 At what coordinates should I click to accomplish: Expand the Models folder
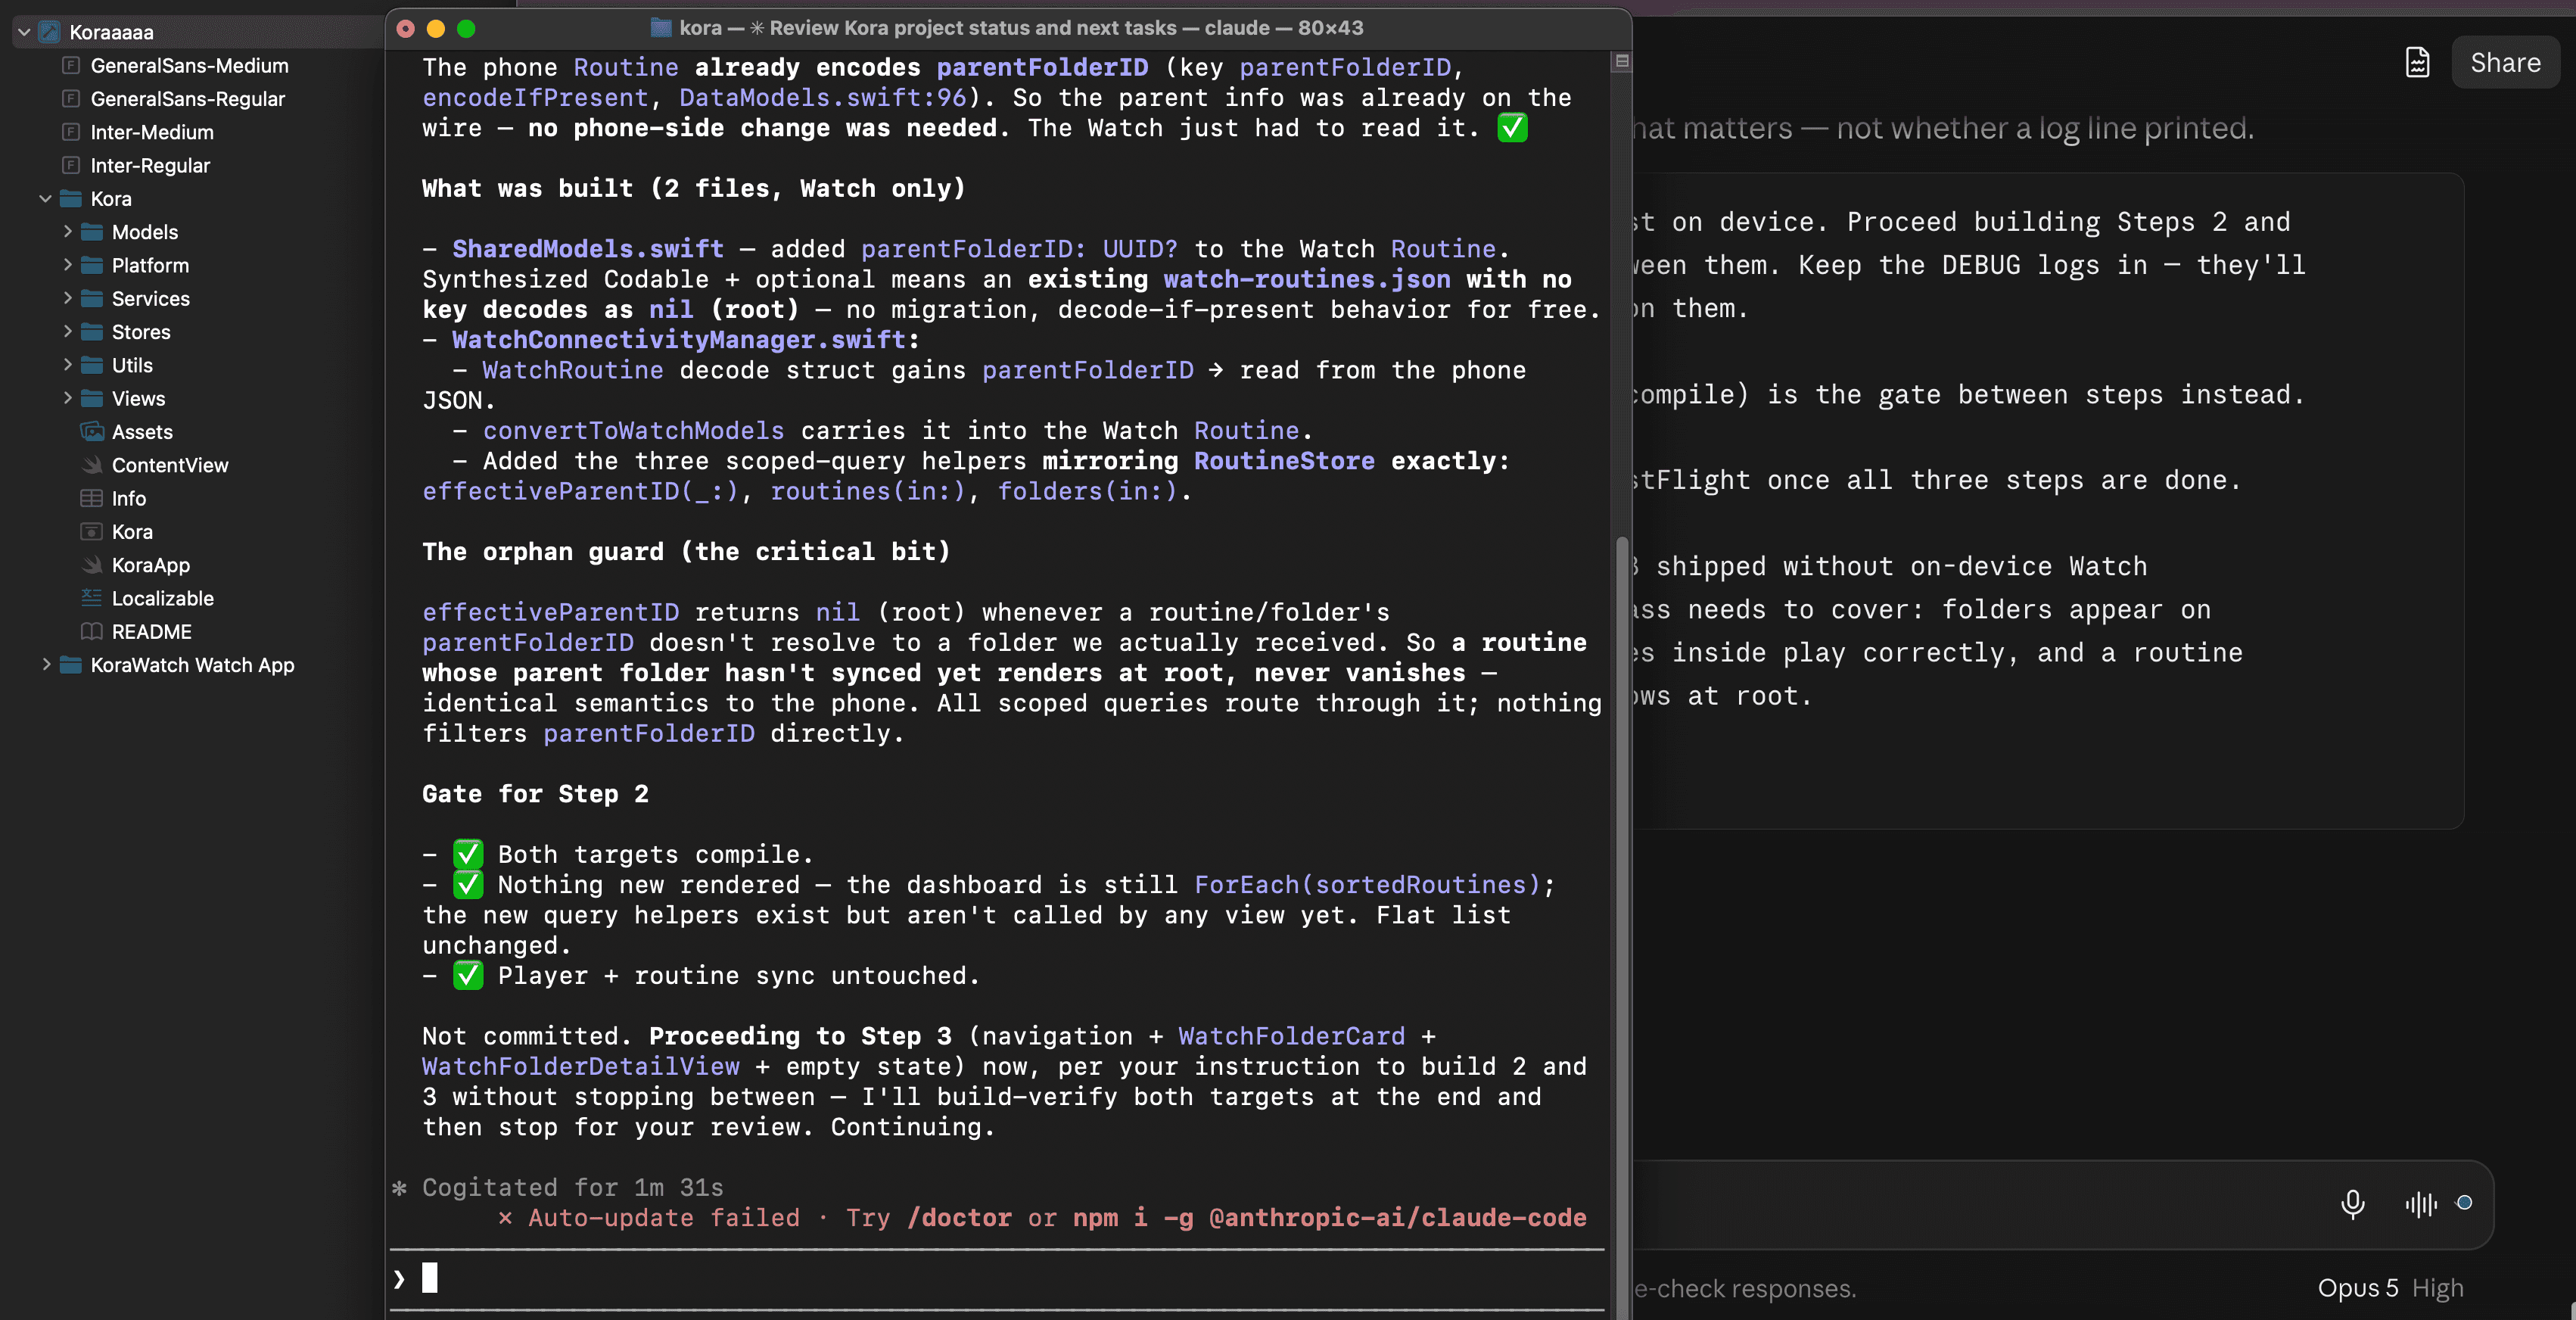pyautogui.click(x=67, y=232)
